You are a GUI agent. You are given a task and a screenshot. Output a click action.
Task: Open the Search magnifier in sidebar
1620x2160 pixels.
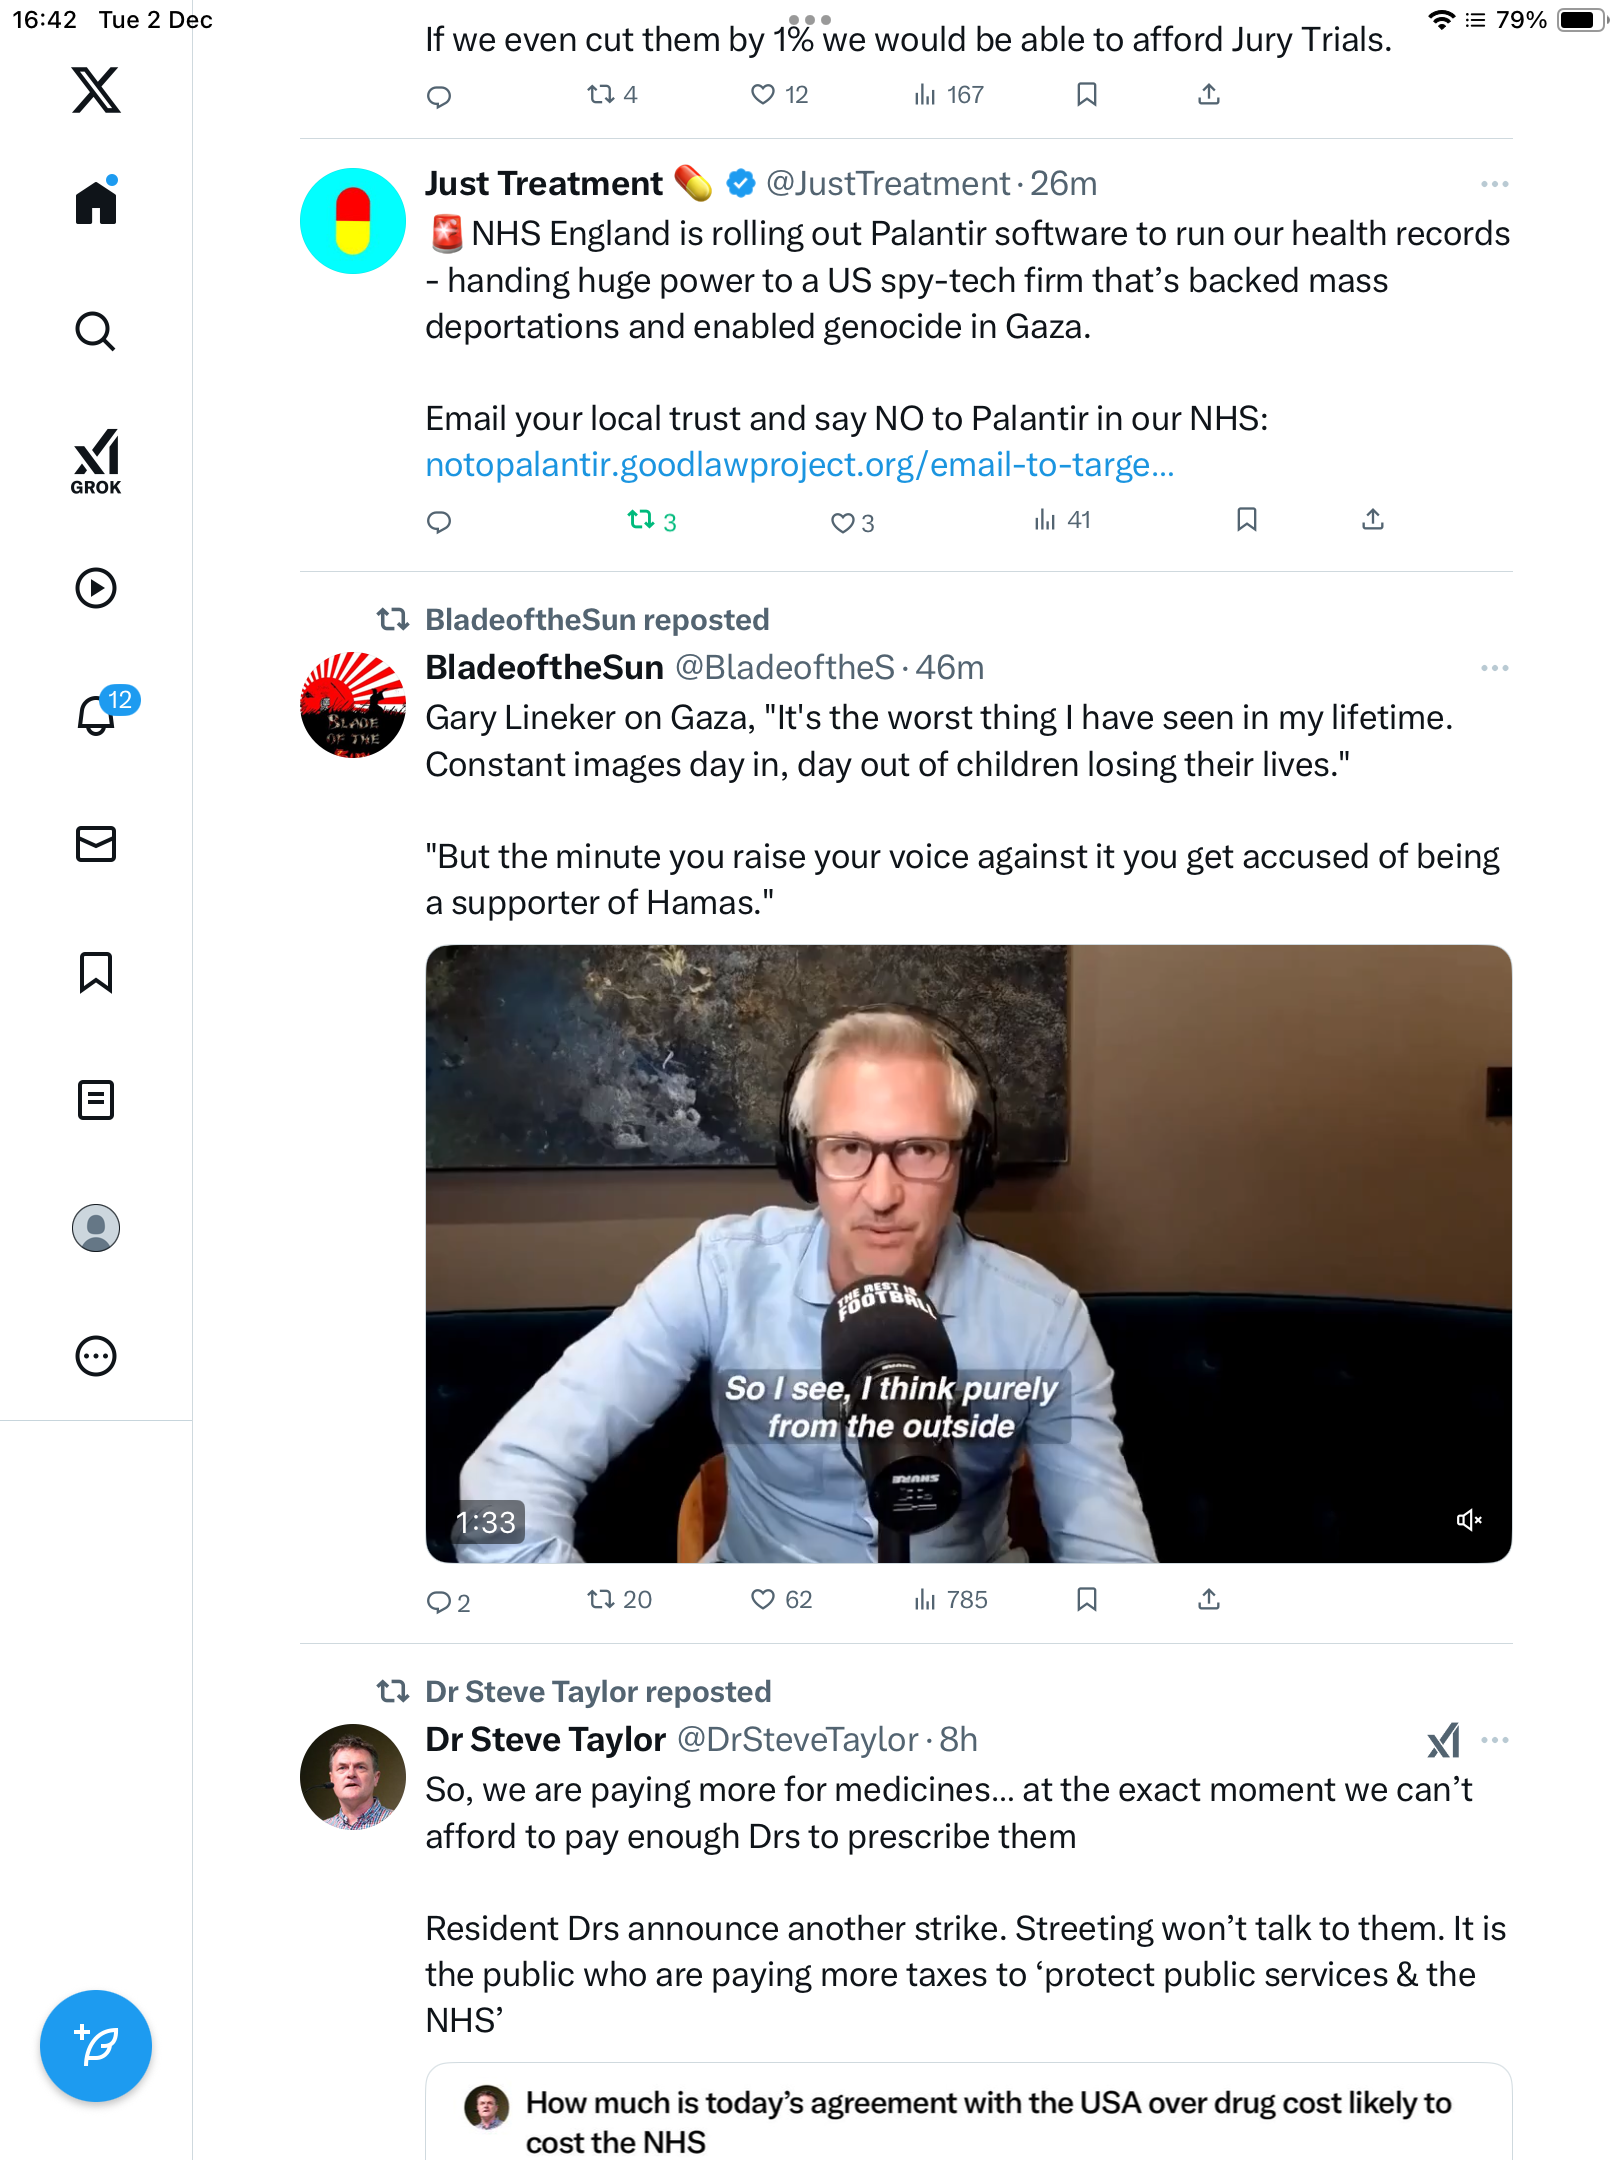[96, 331]
